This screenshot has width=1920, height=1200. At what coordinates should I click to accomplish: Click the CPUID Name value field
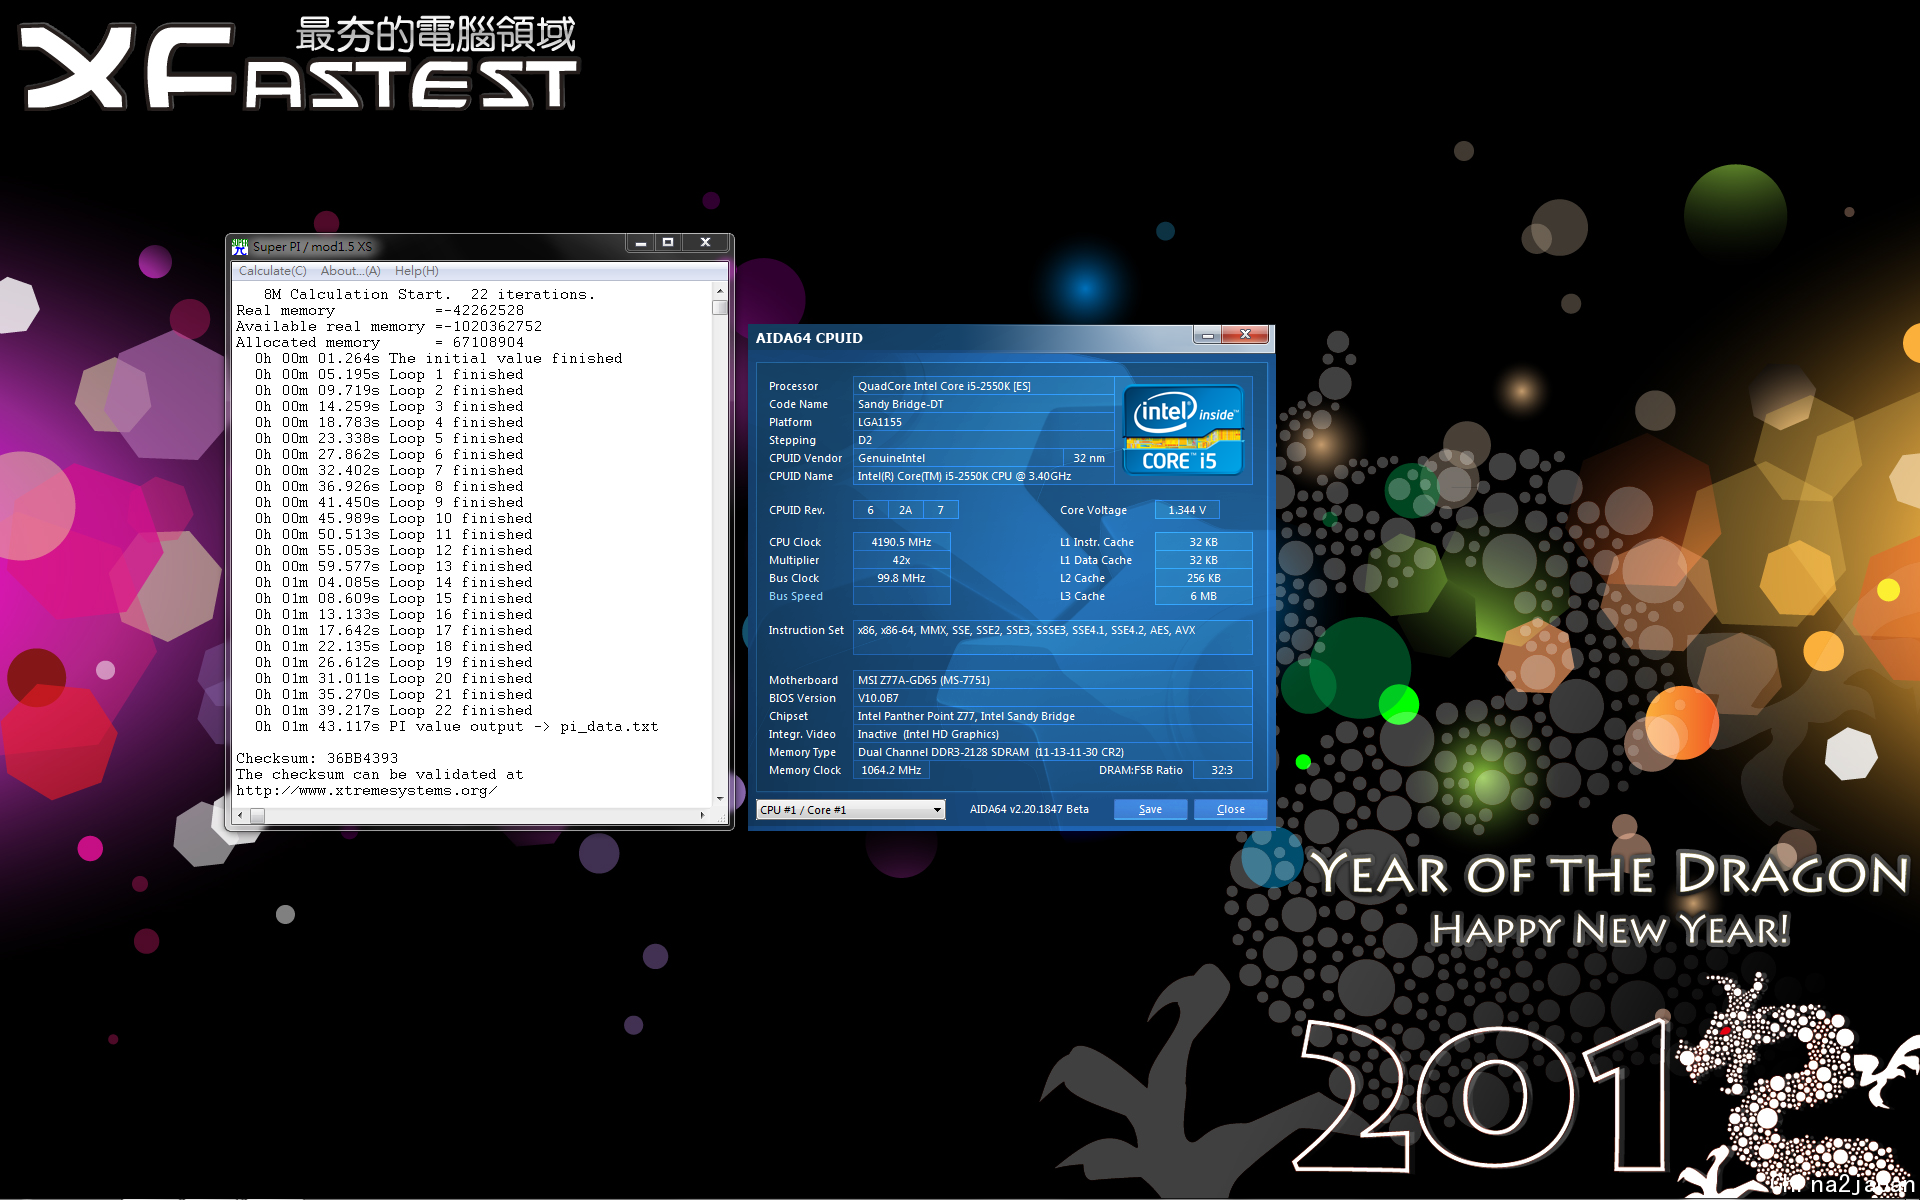(x=983, y=476)
